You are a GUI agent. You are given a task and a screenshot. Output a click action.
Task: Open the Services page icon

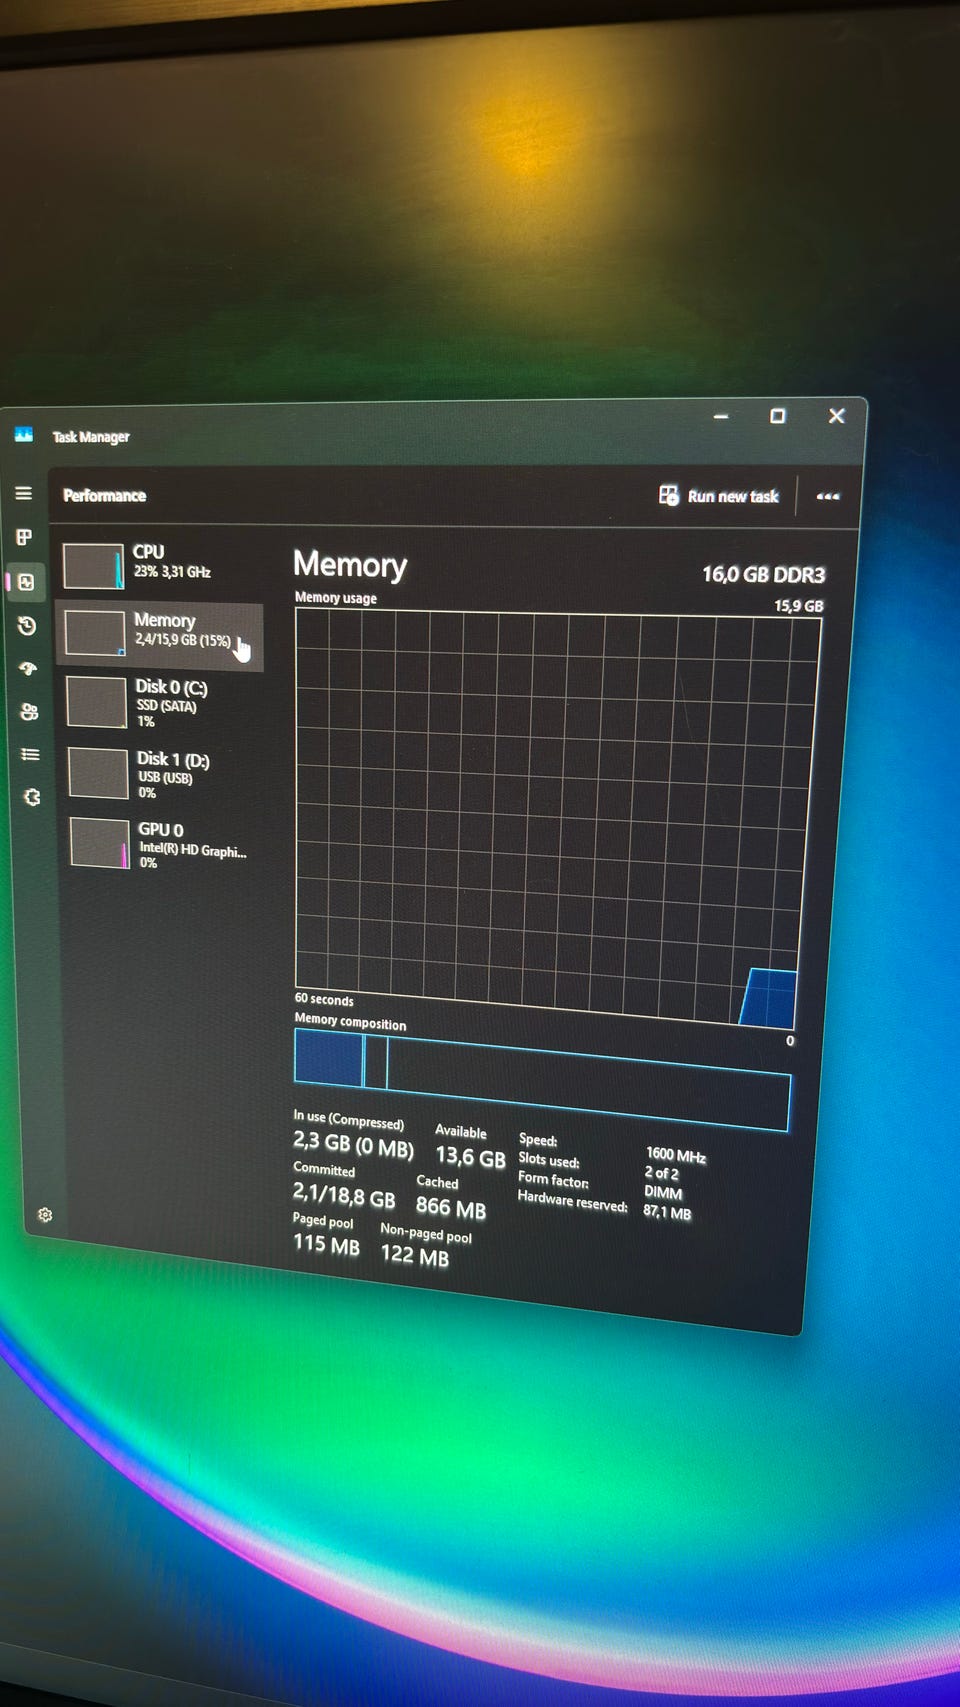click(x=32, y=797)
